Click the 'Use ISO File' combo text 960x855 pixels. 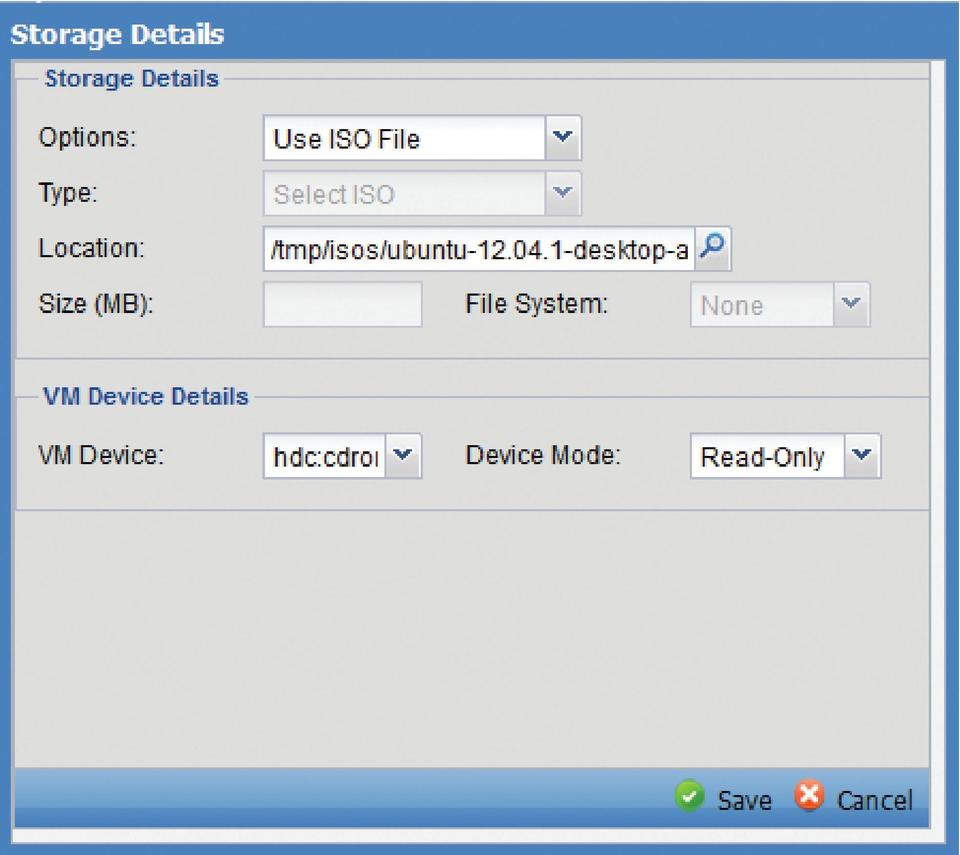coord(404,139)
